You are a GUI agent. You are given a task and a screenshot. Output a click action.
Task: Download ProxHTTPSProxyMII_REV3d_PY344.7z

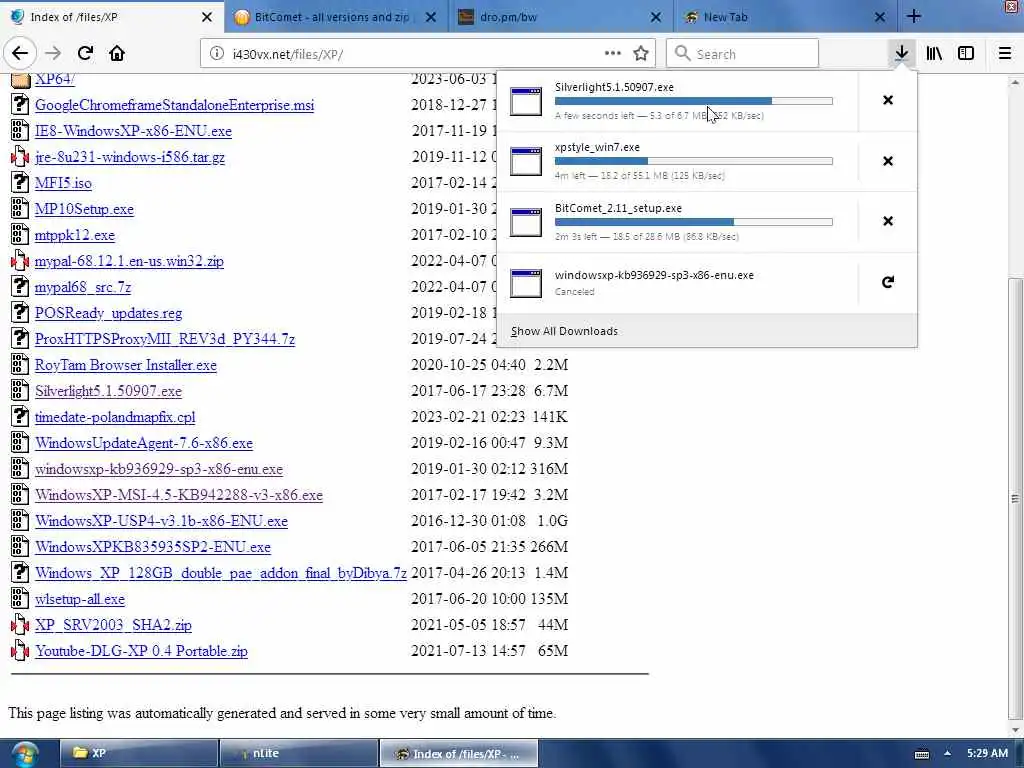point(165,339)
